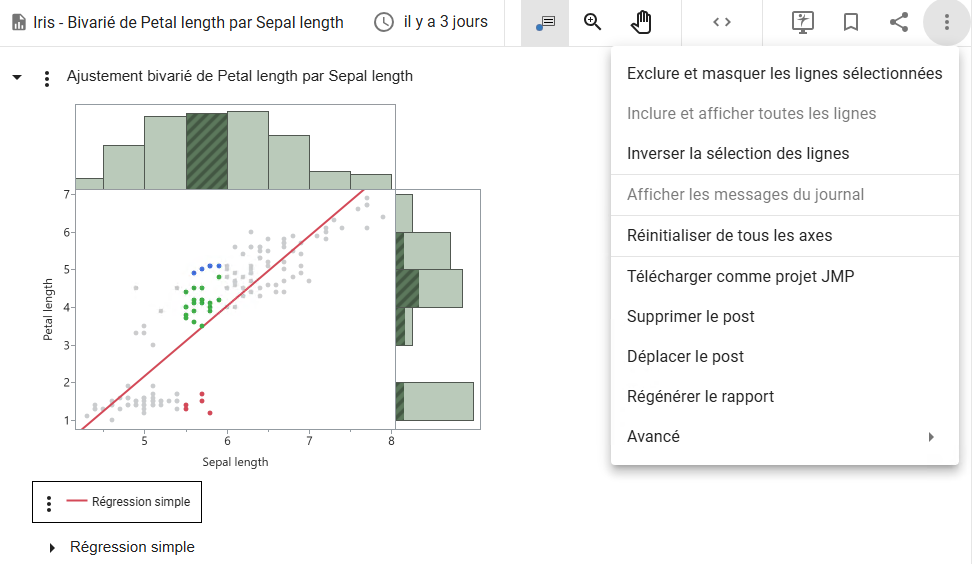Screen dimensions: 972x564
Task: Click Télécharger comme projet JMP
Action: click(740, 277)
